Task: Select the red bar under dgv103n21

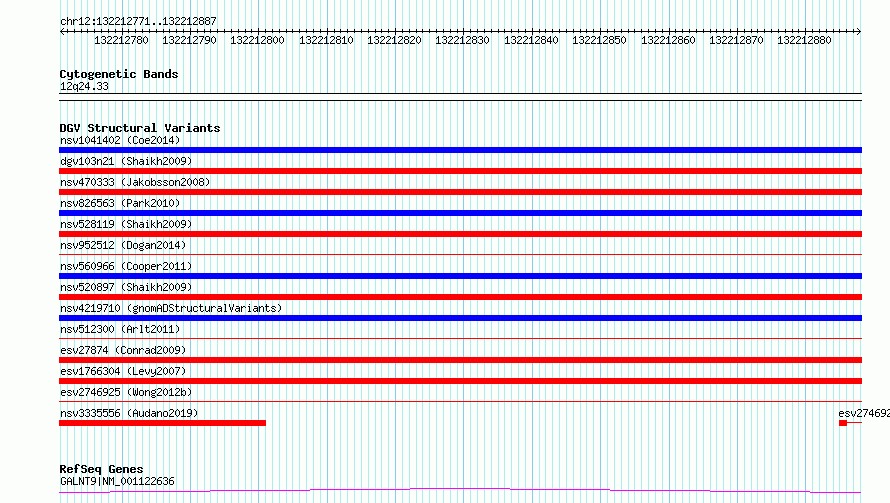Action: 460,171
